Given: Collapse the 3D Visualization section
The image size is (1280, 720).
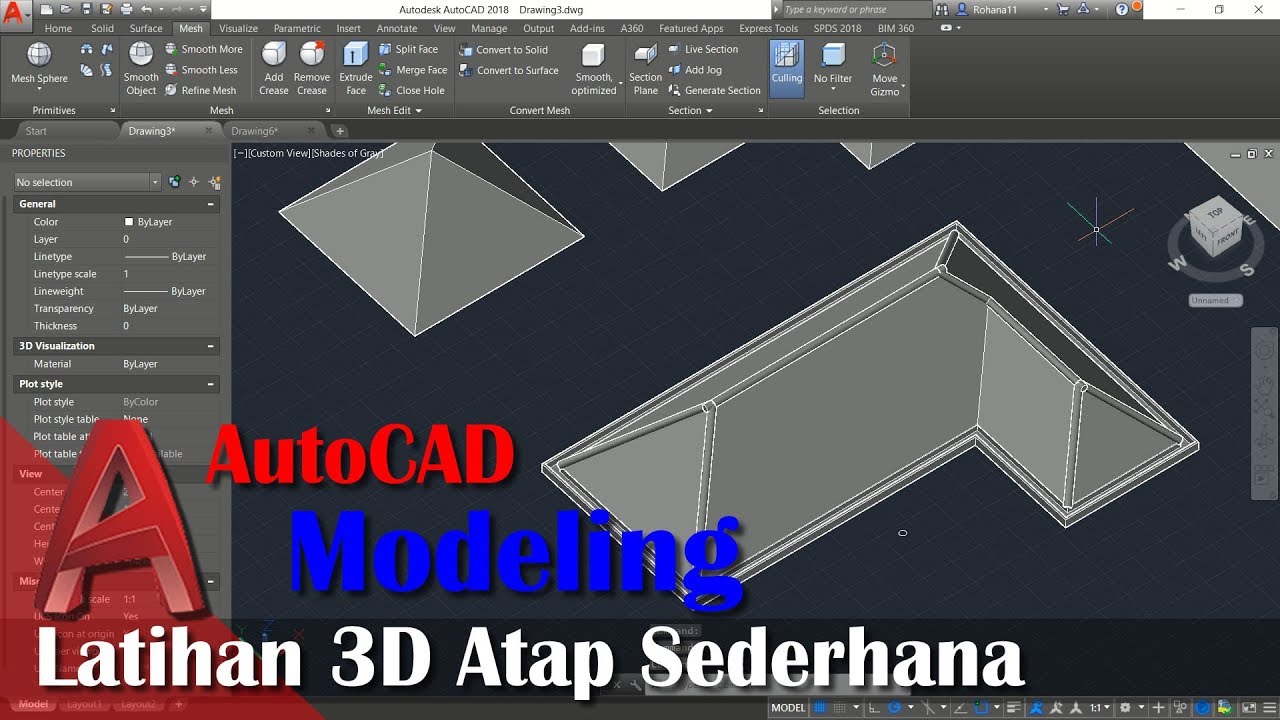Looking at the screenshot, I should click(210, 346).
